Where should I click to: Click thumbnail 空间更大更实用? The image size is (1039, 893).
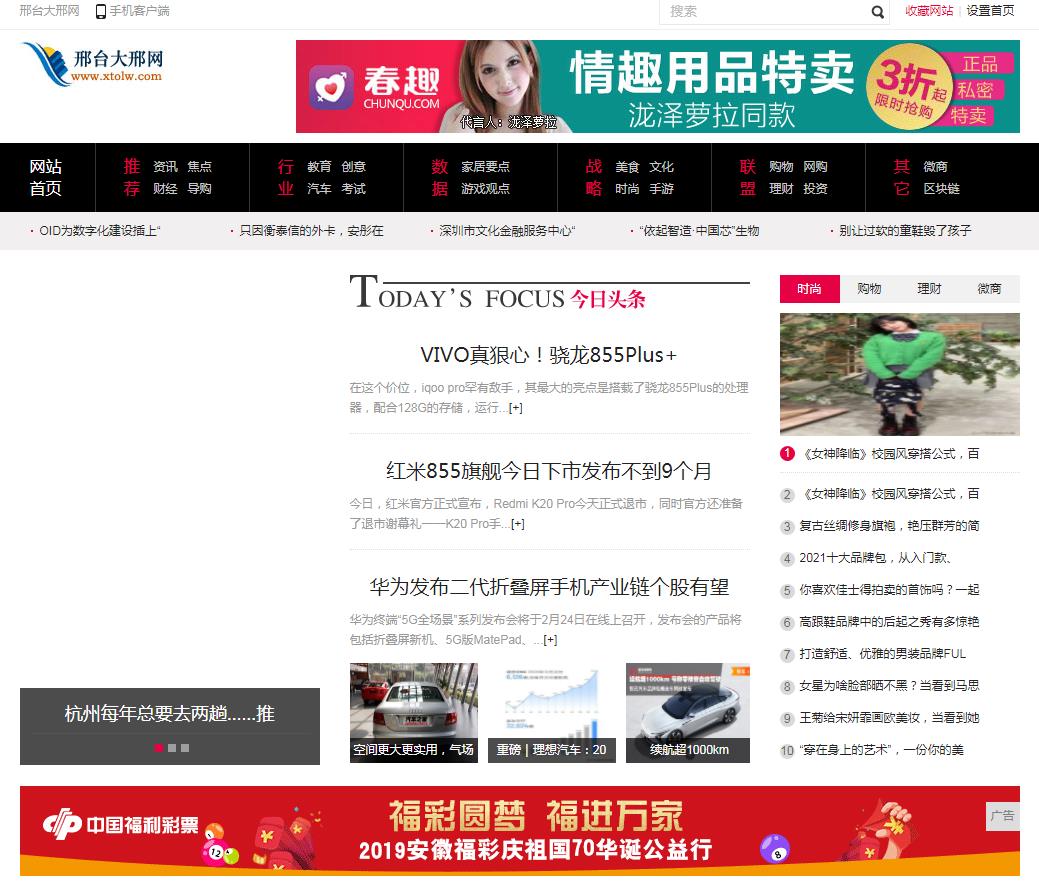coord(413,713)
